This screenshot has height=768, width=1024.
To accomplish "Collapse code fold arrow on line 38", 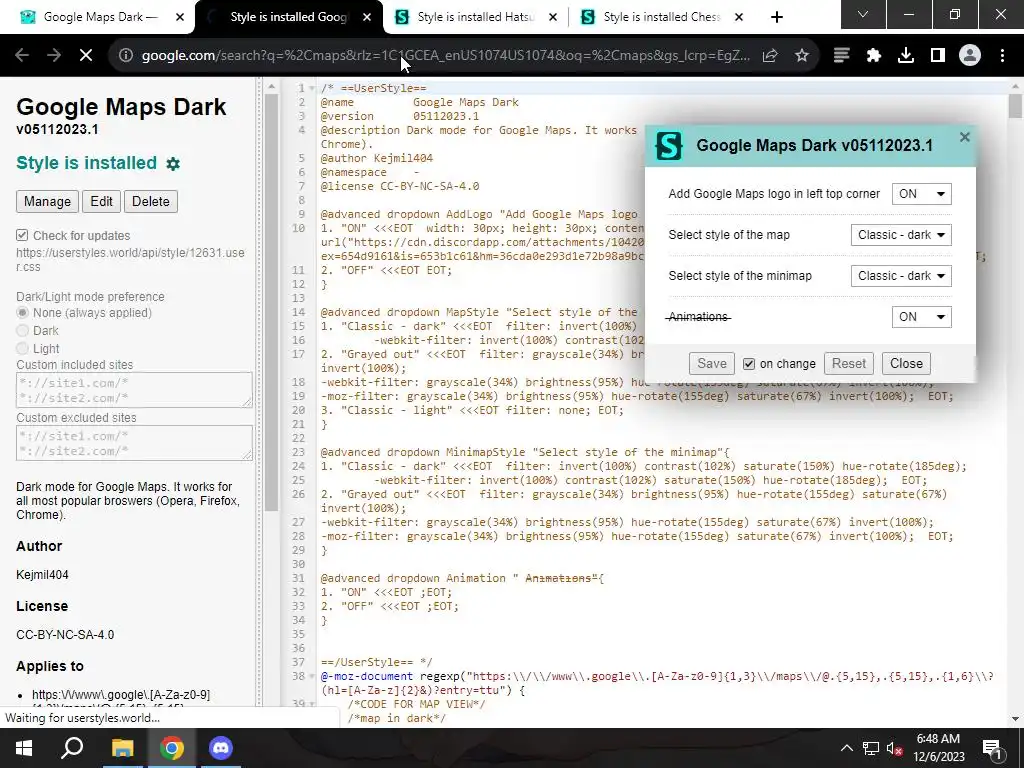I will point(312,677).
